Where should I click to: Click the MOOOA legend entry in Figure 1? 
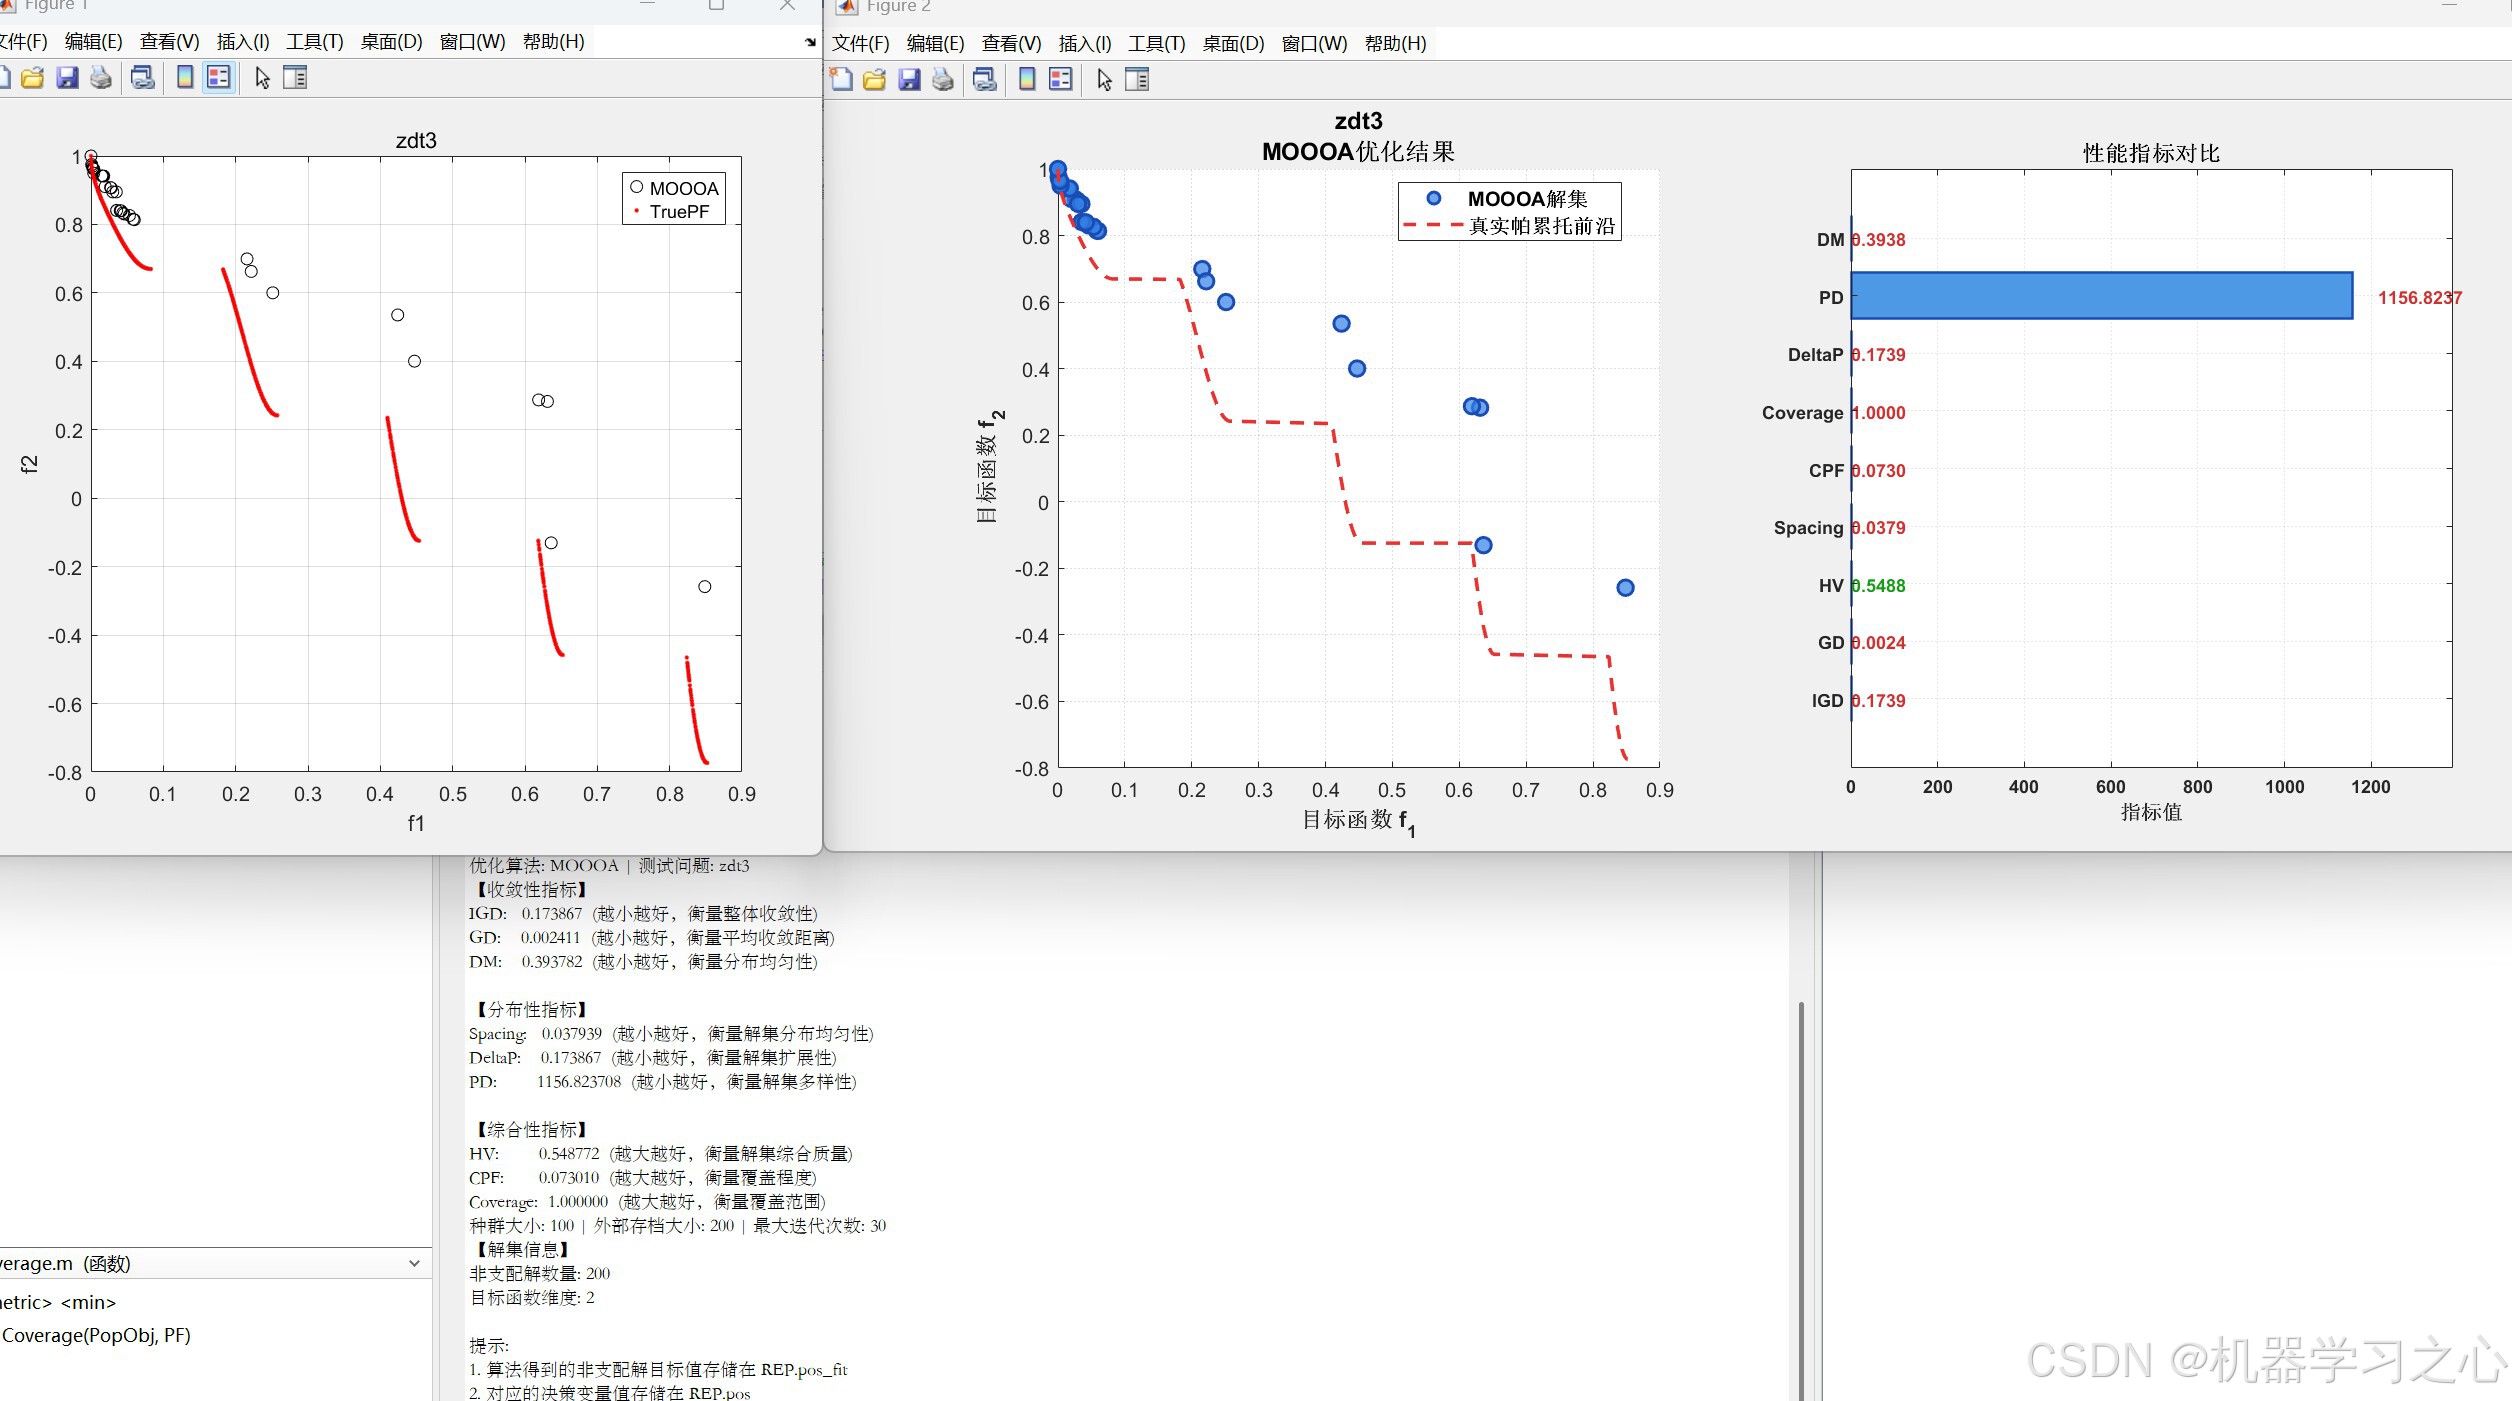tap(683, 188)
